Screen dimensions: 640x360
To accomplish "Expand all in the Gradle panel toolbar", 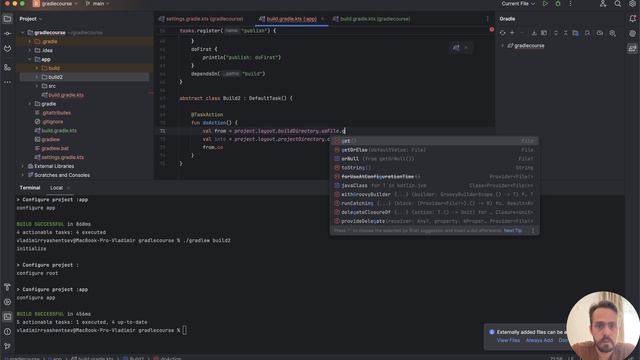I will point(556,33).
